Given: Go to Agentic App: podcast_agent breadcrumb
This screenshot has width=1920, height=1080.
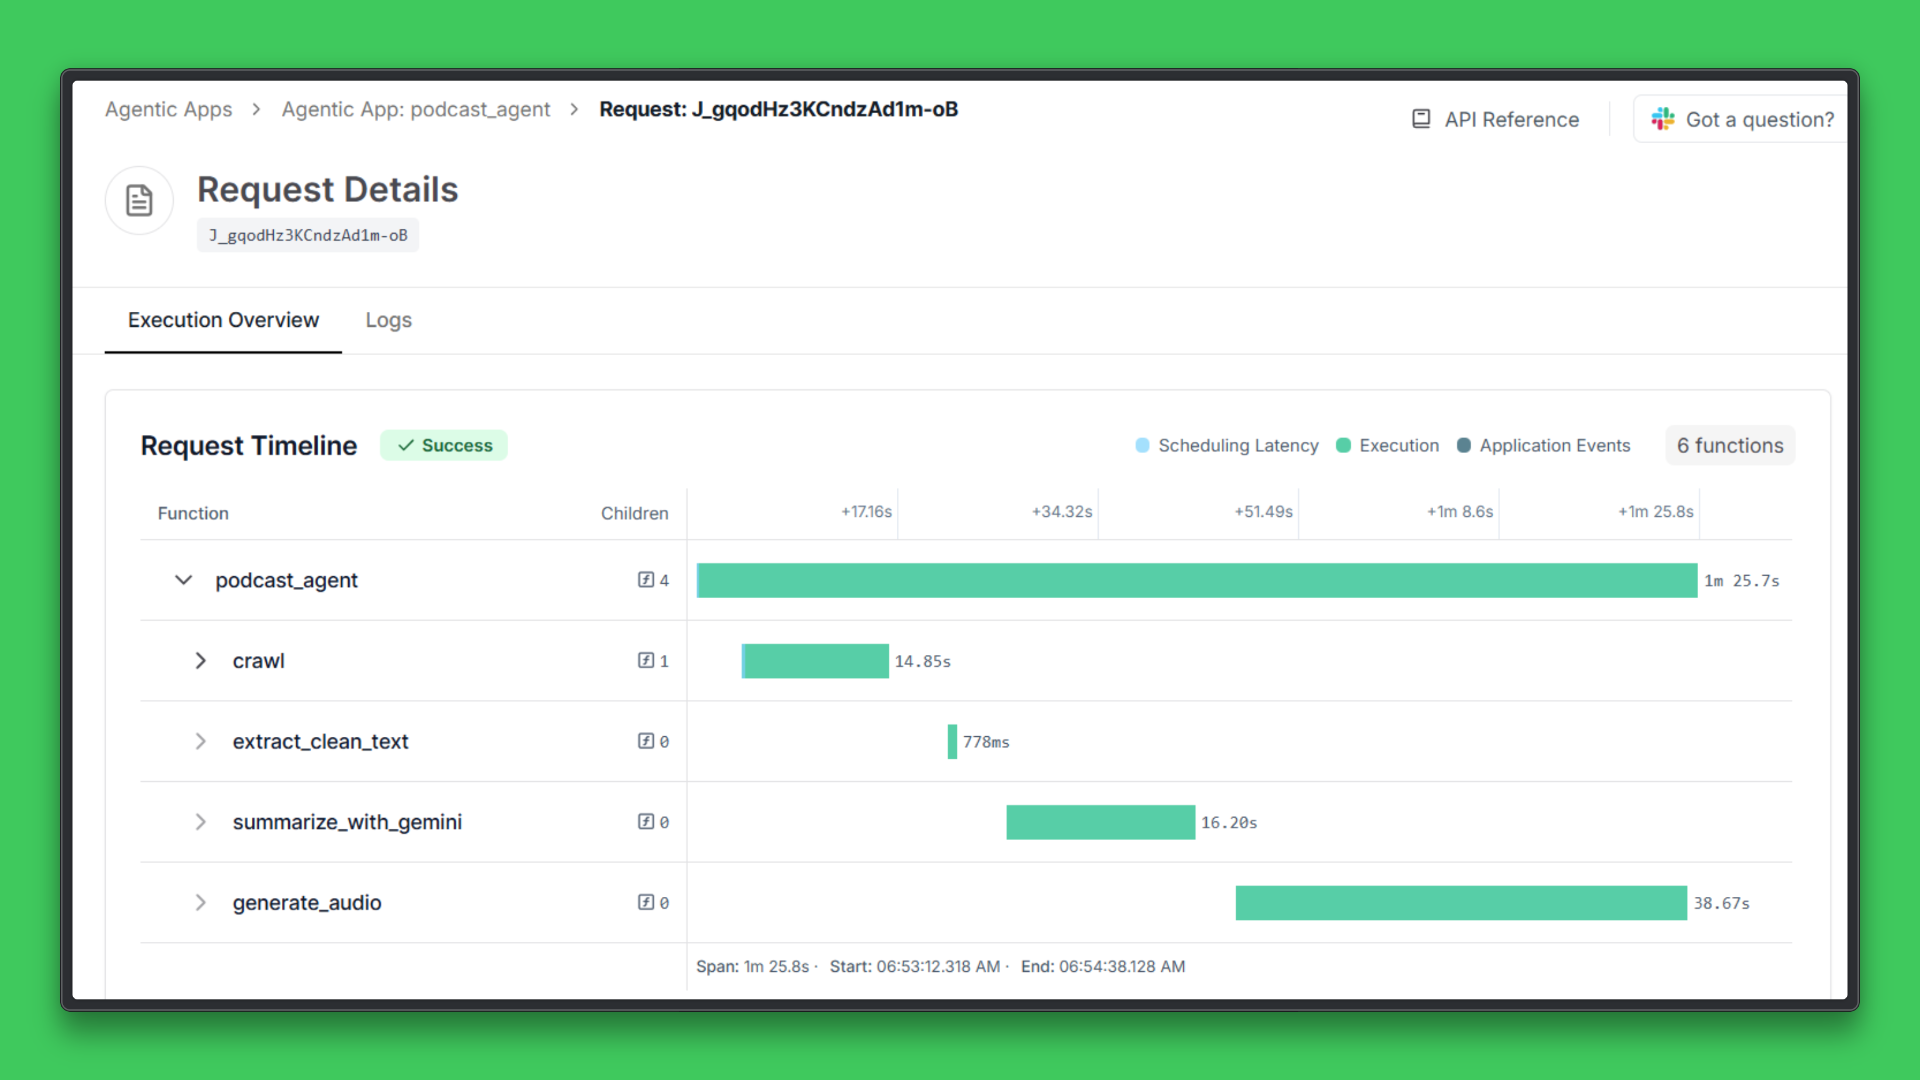Looking at the screenshot, I should tap(415, 109).
